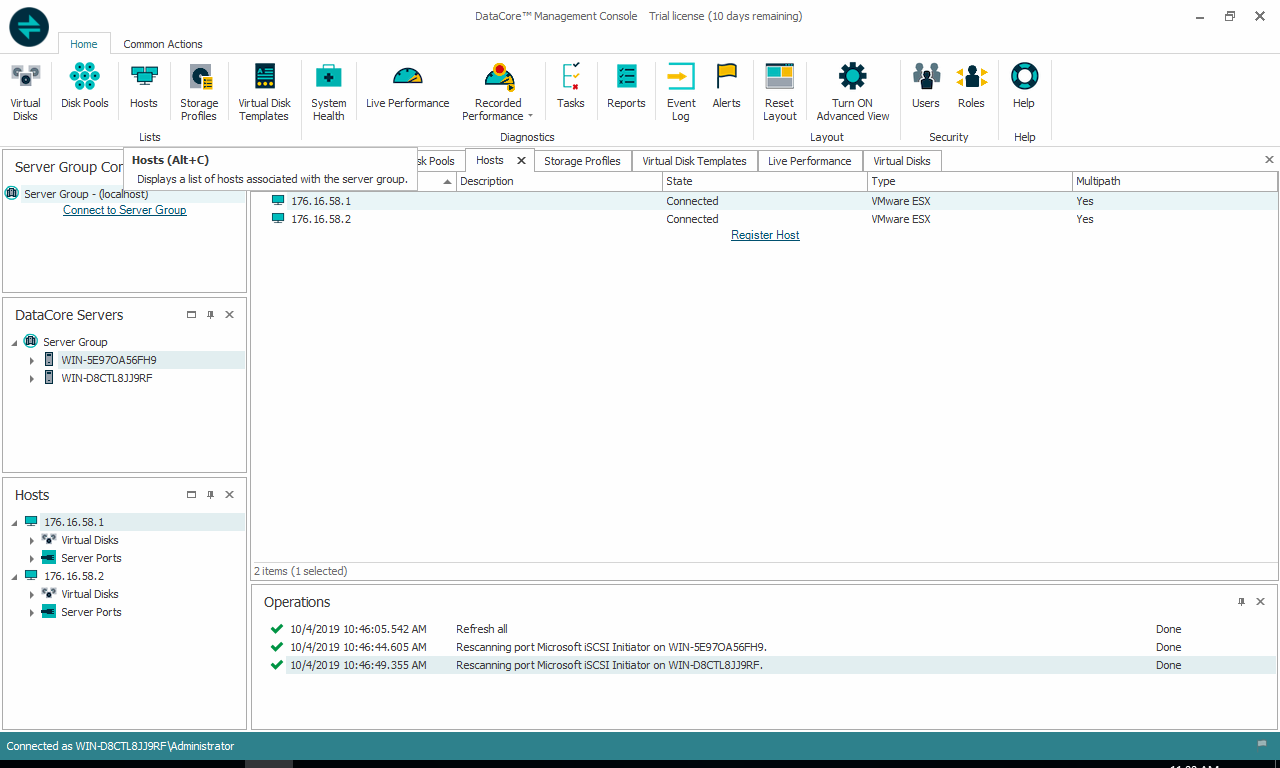Collapse host 176.16.58.1 in Hosts panel

pyautogui.click(x=14, y=522)
